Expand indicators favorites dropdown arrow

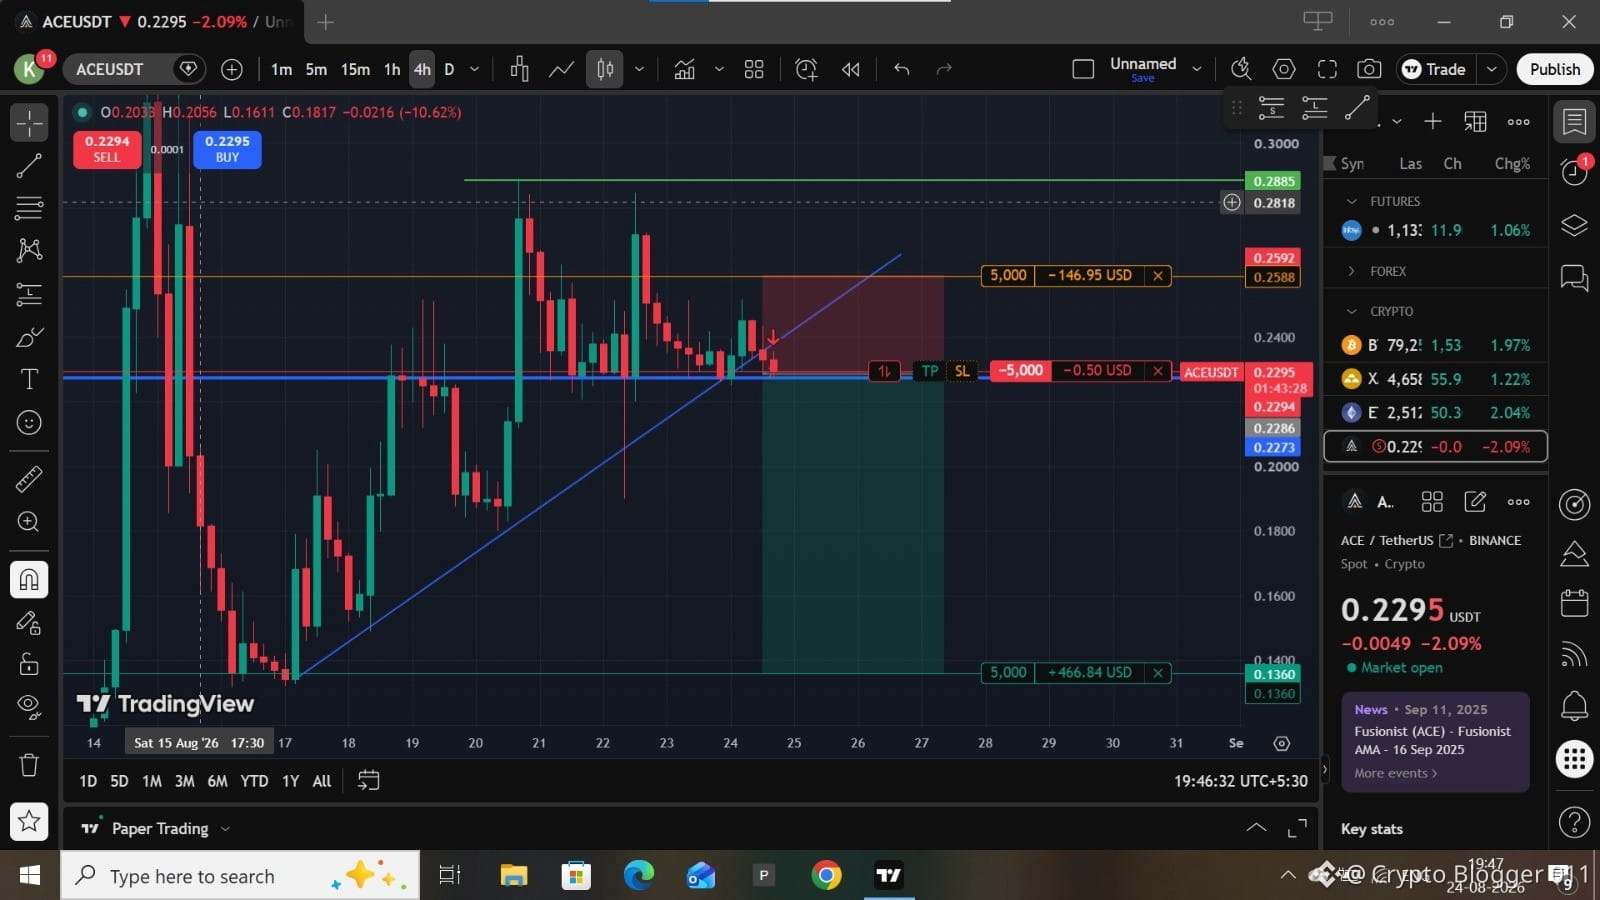[x=718, y=69]
